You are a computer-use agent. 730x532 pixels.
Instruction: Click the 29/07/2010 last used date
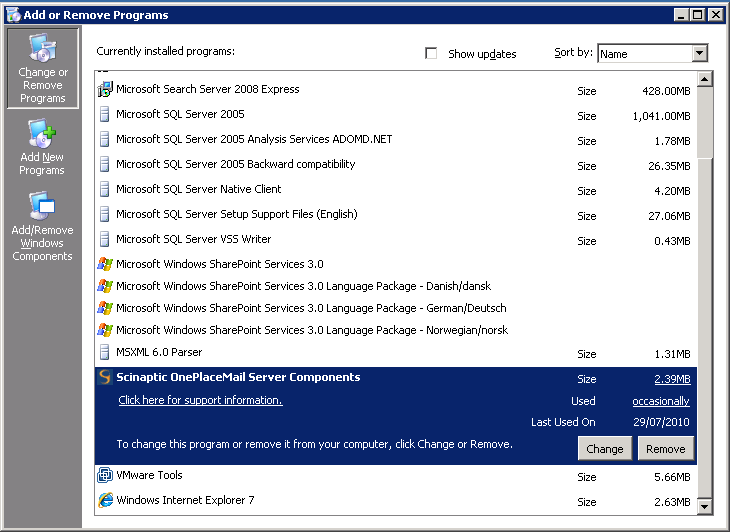pos(661,422)
